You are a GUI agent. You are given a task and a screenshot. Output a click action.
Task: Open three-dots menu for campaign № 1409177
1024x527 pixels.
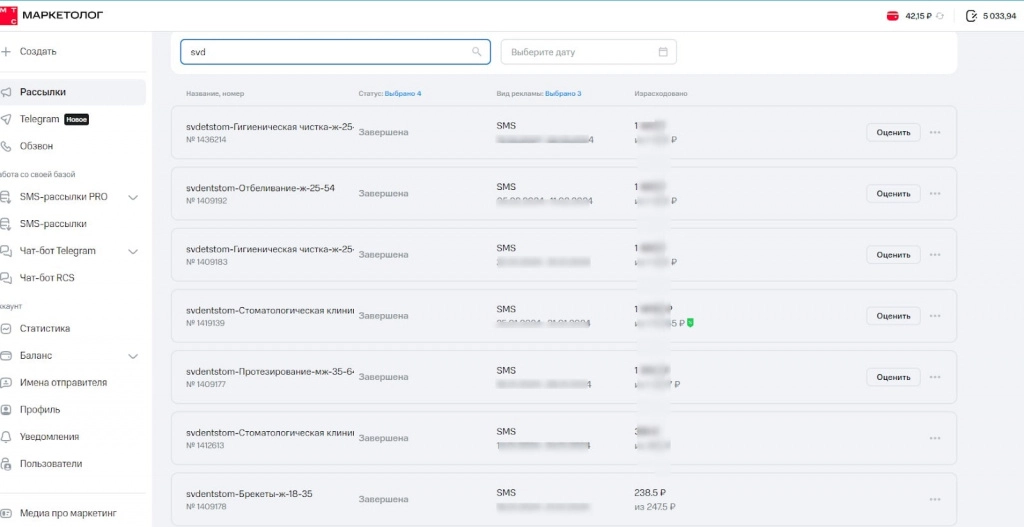point(935,377)
